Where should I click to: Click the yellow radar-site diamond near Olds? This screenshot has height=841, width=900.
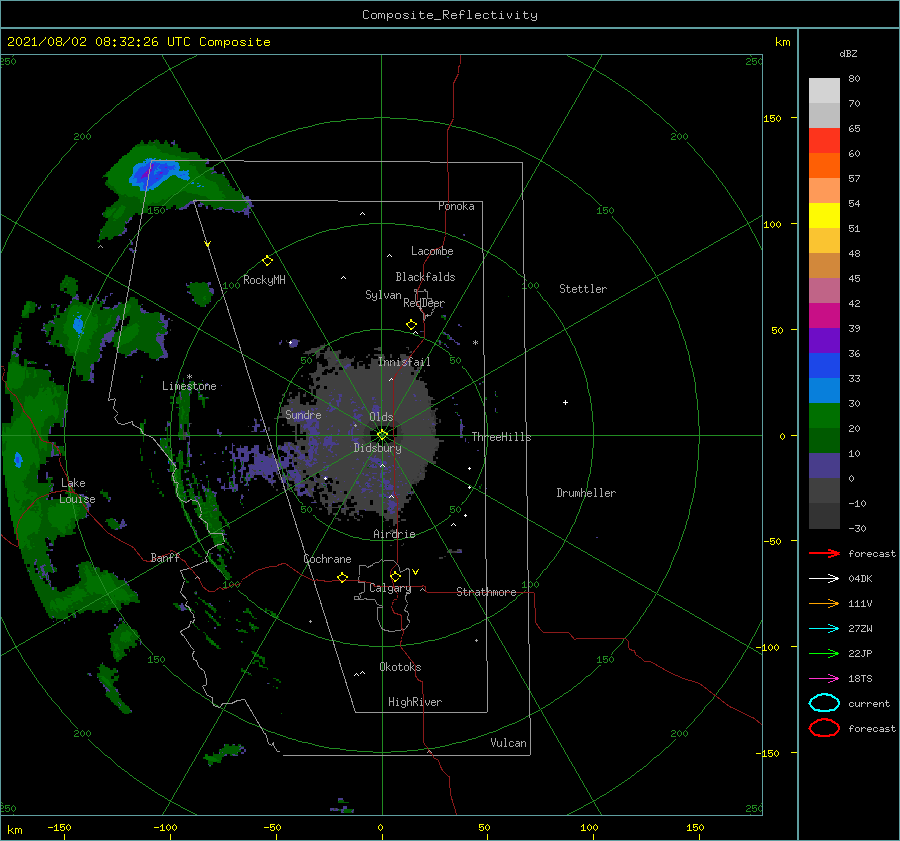point(382,435)
